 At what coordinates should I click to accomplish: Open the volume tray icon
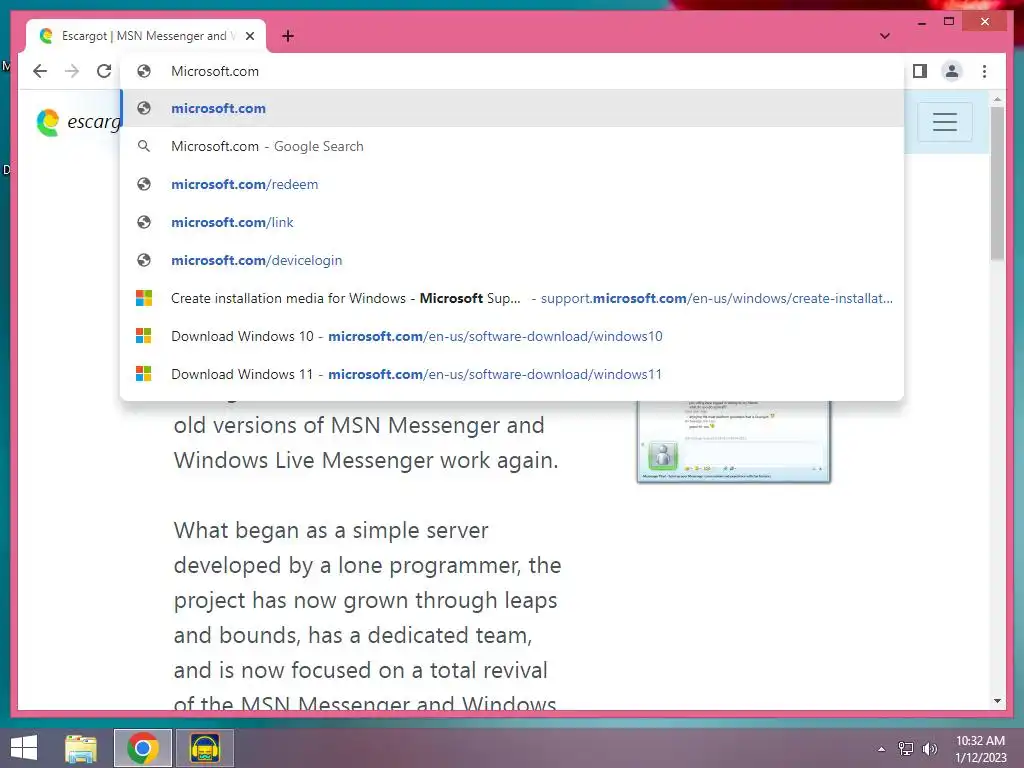930,749
